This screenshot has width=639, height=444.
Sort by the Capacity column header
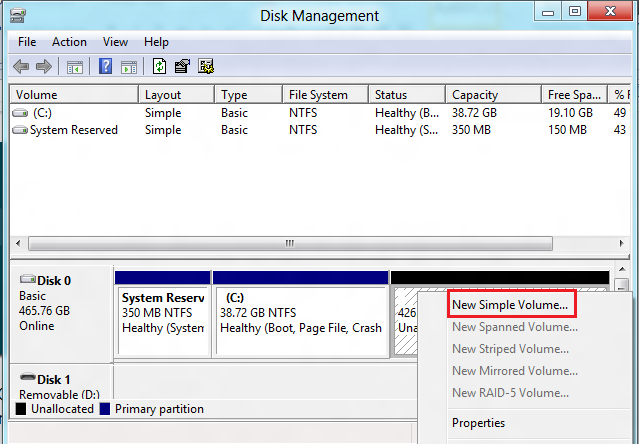click(x=494, y=95)
